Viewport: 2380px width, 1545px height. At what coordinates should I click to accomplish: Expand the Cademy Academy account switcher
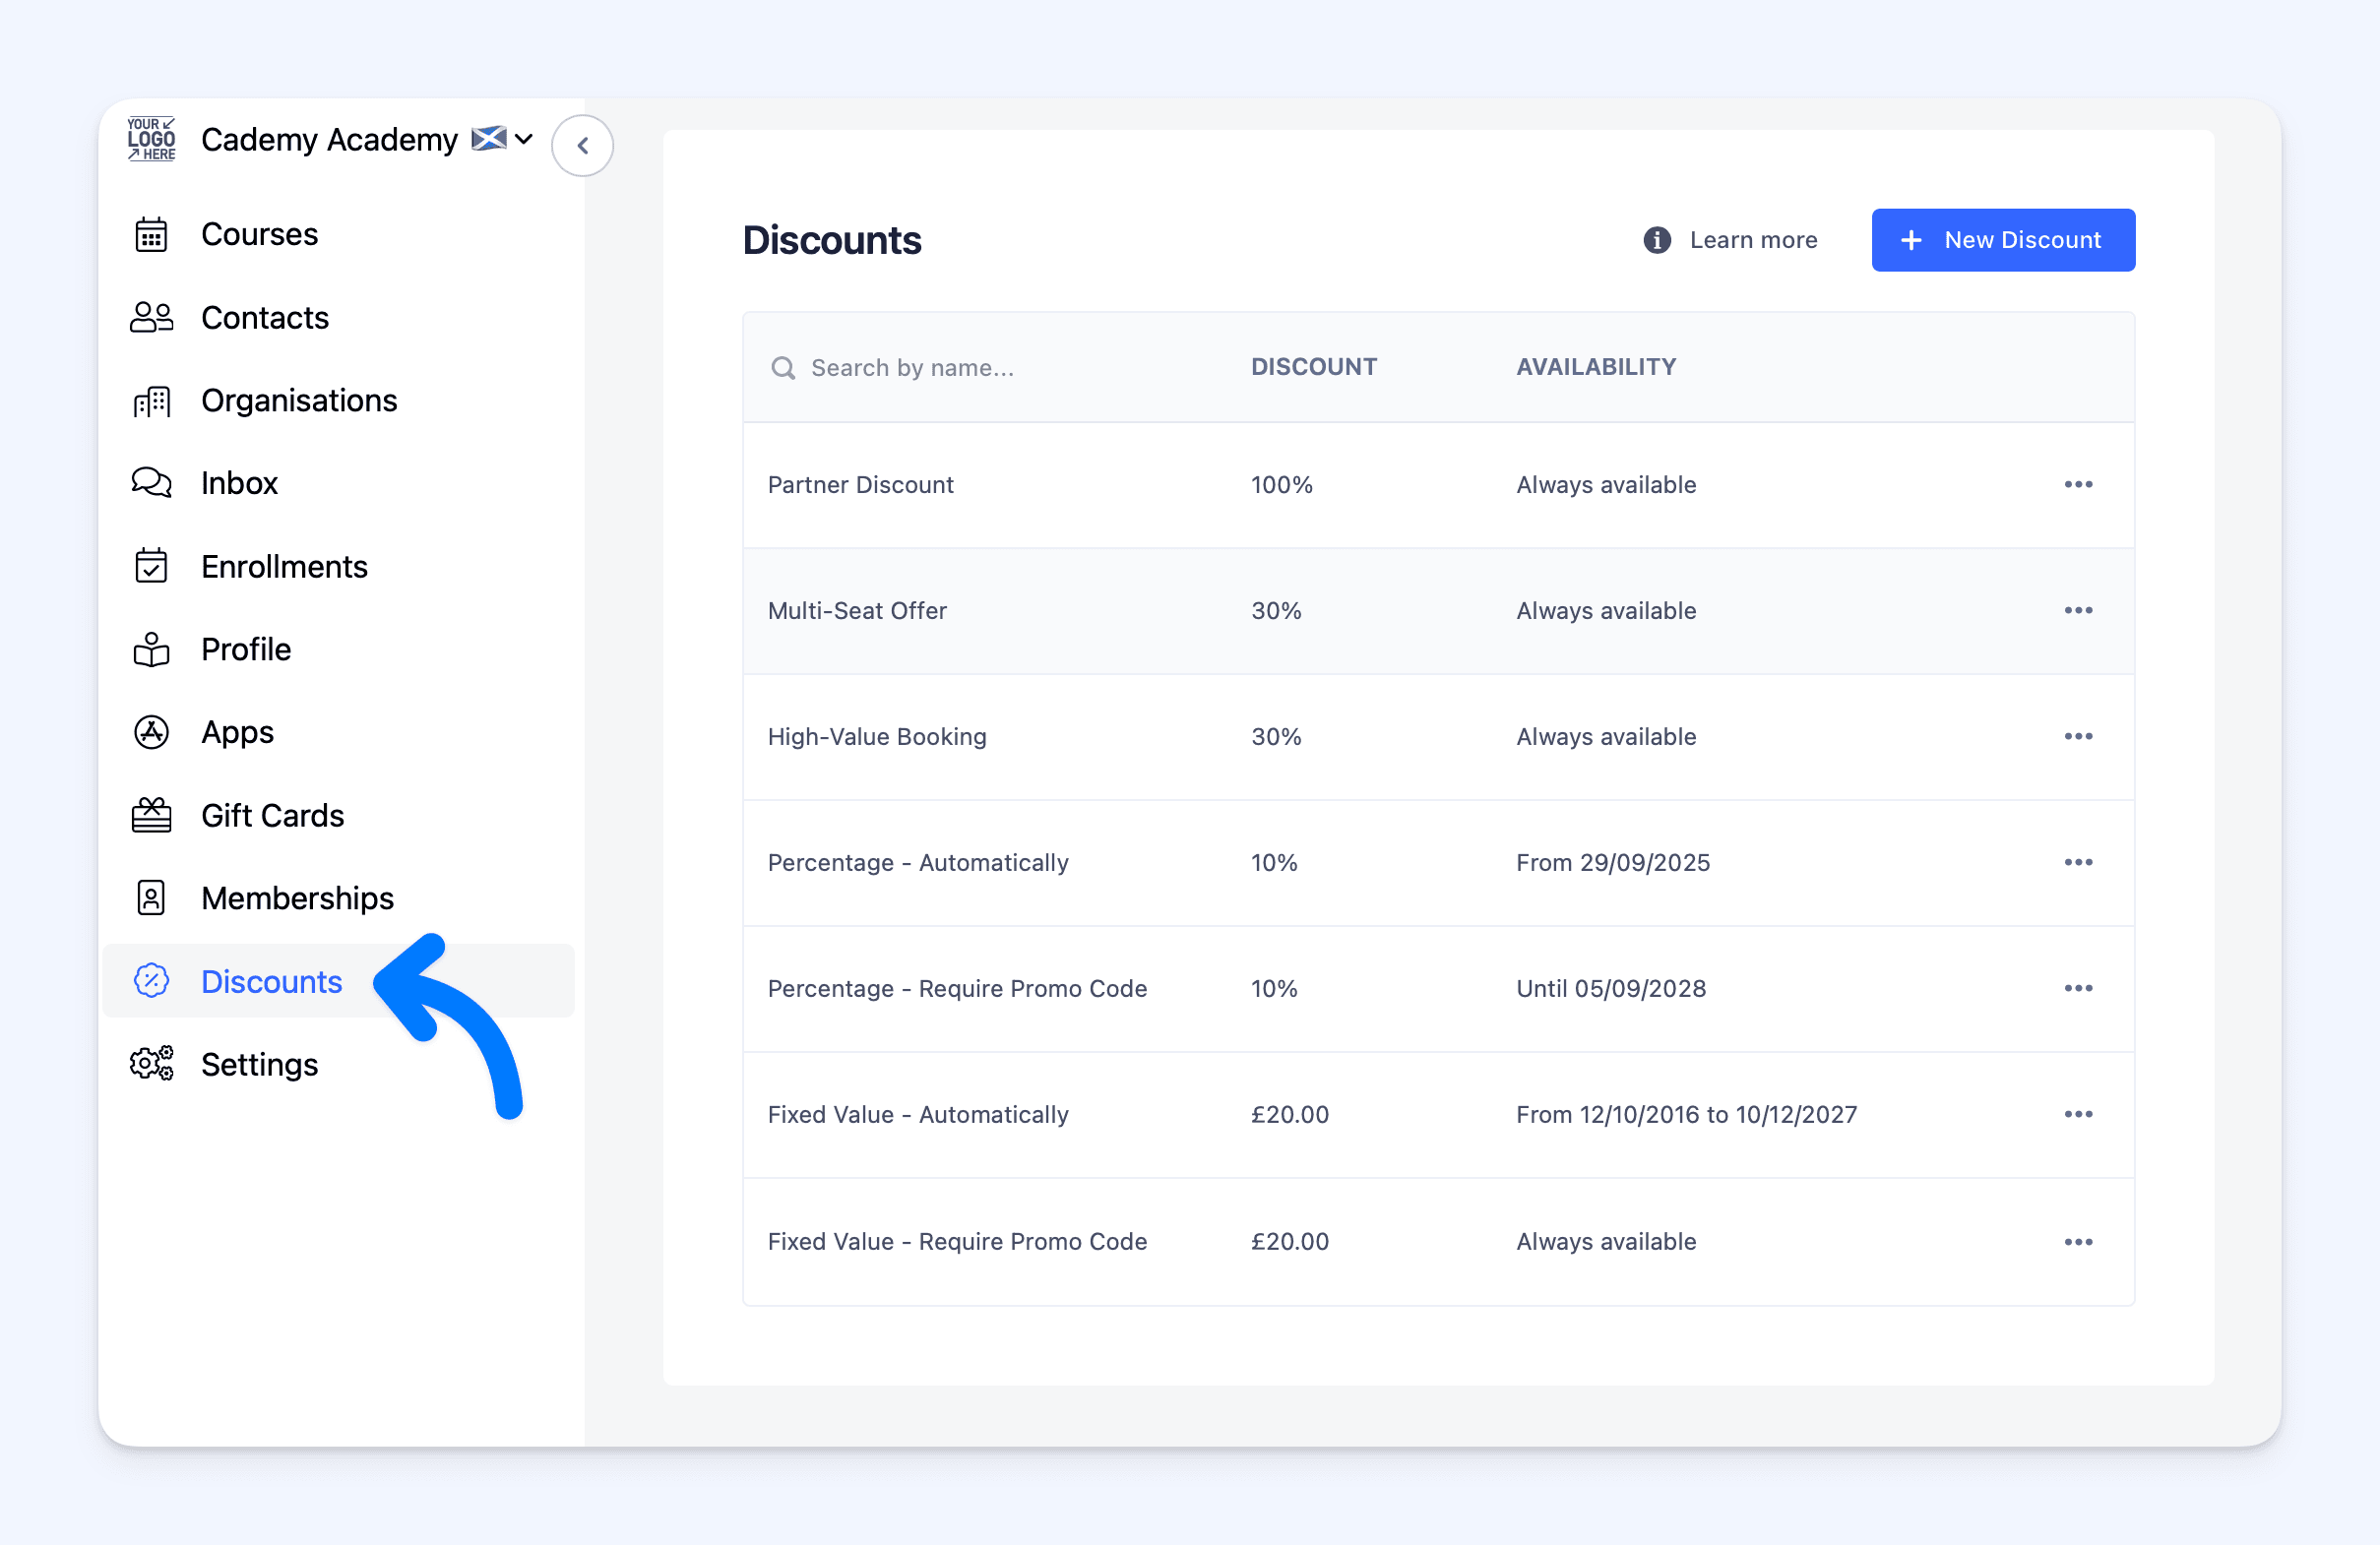[522, 139]
